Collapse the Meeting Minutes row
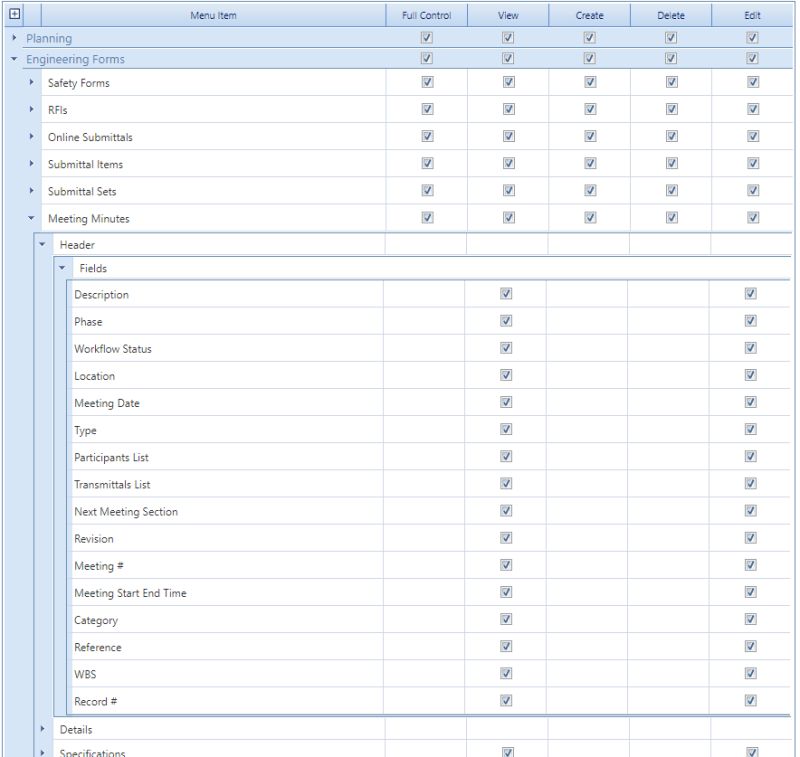This screenshot has height=757, width=800. click(32, 218)
